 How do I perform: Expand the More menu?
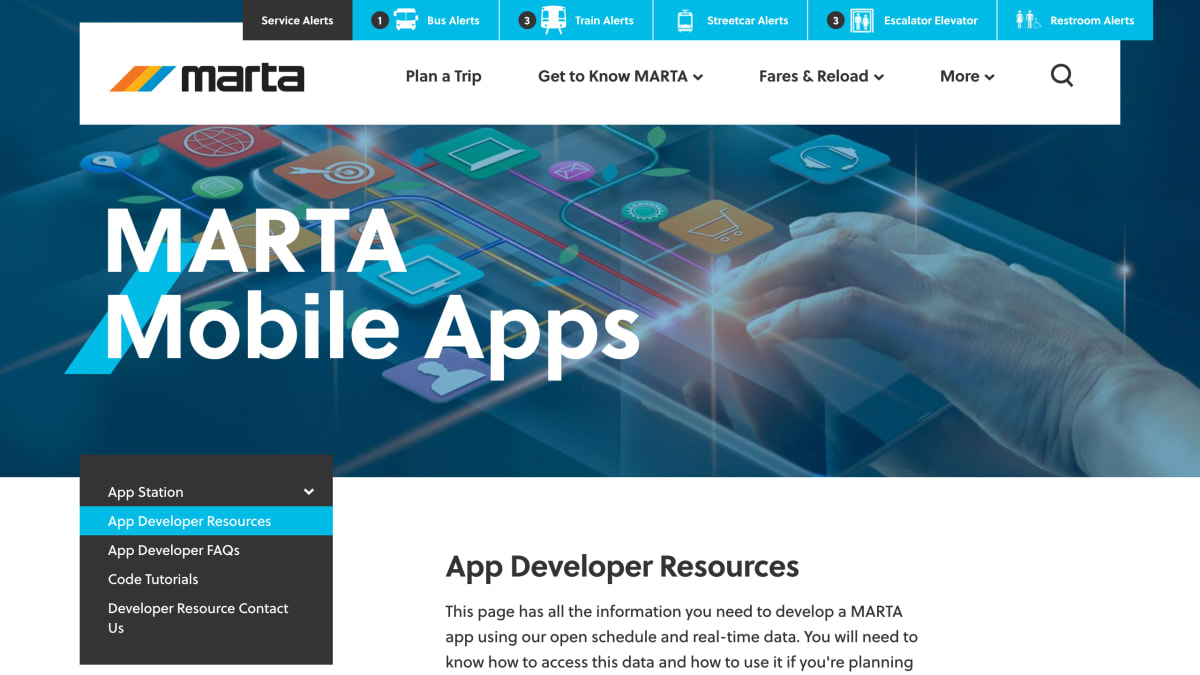point(967,76)
